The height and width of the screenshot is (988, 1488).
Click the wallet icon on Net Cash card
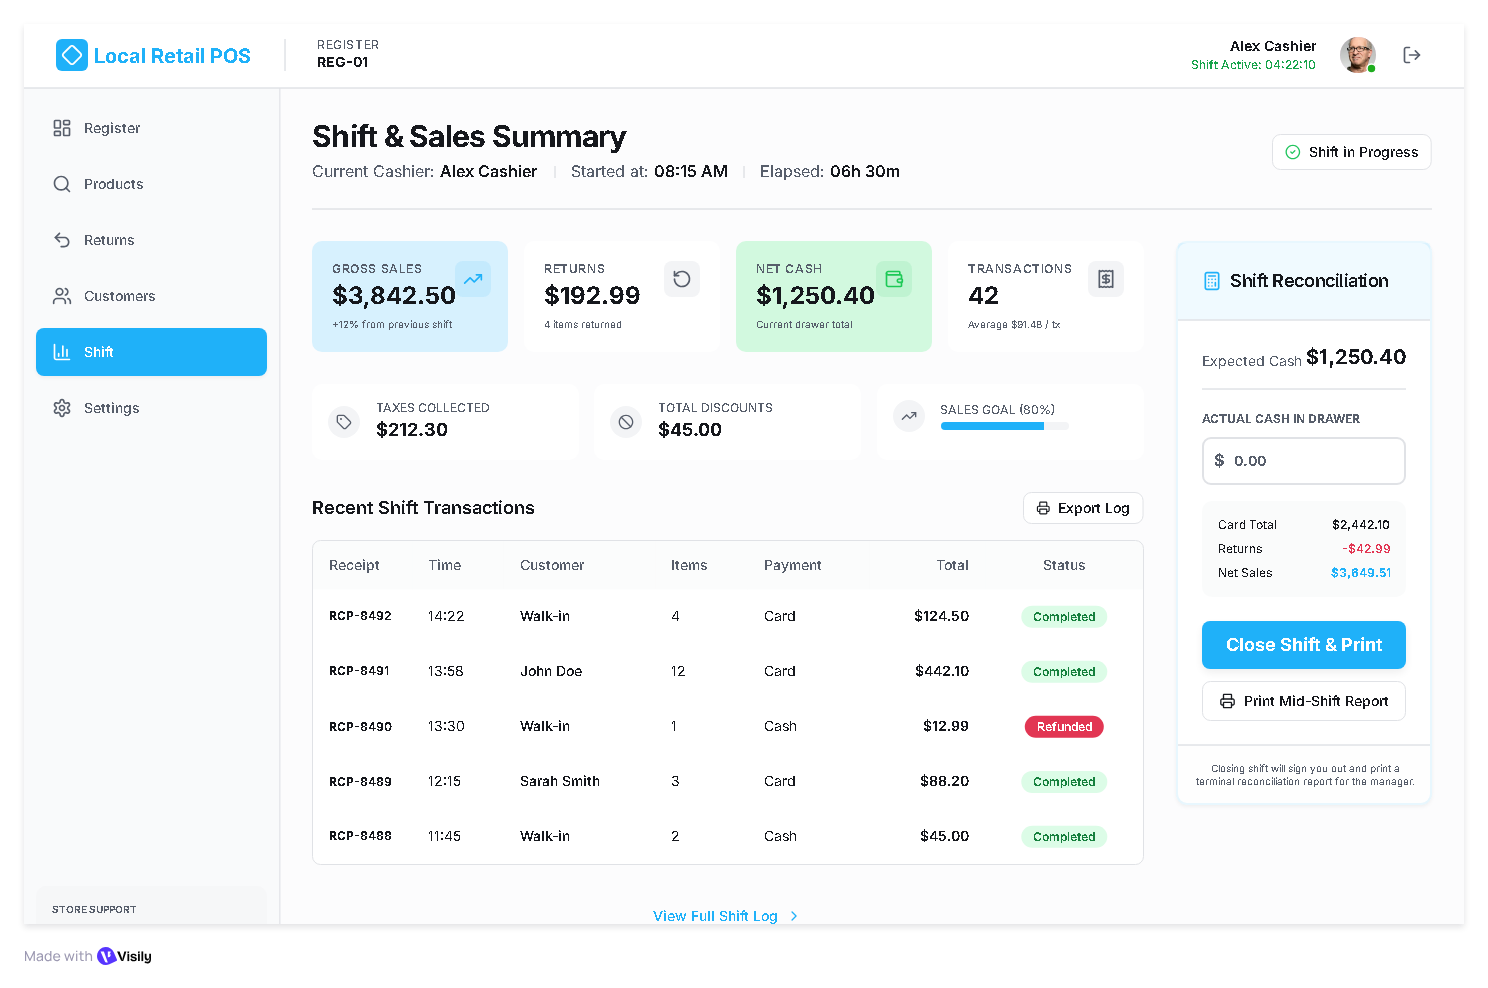(x=894, y=279)
